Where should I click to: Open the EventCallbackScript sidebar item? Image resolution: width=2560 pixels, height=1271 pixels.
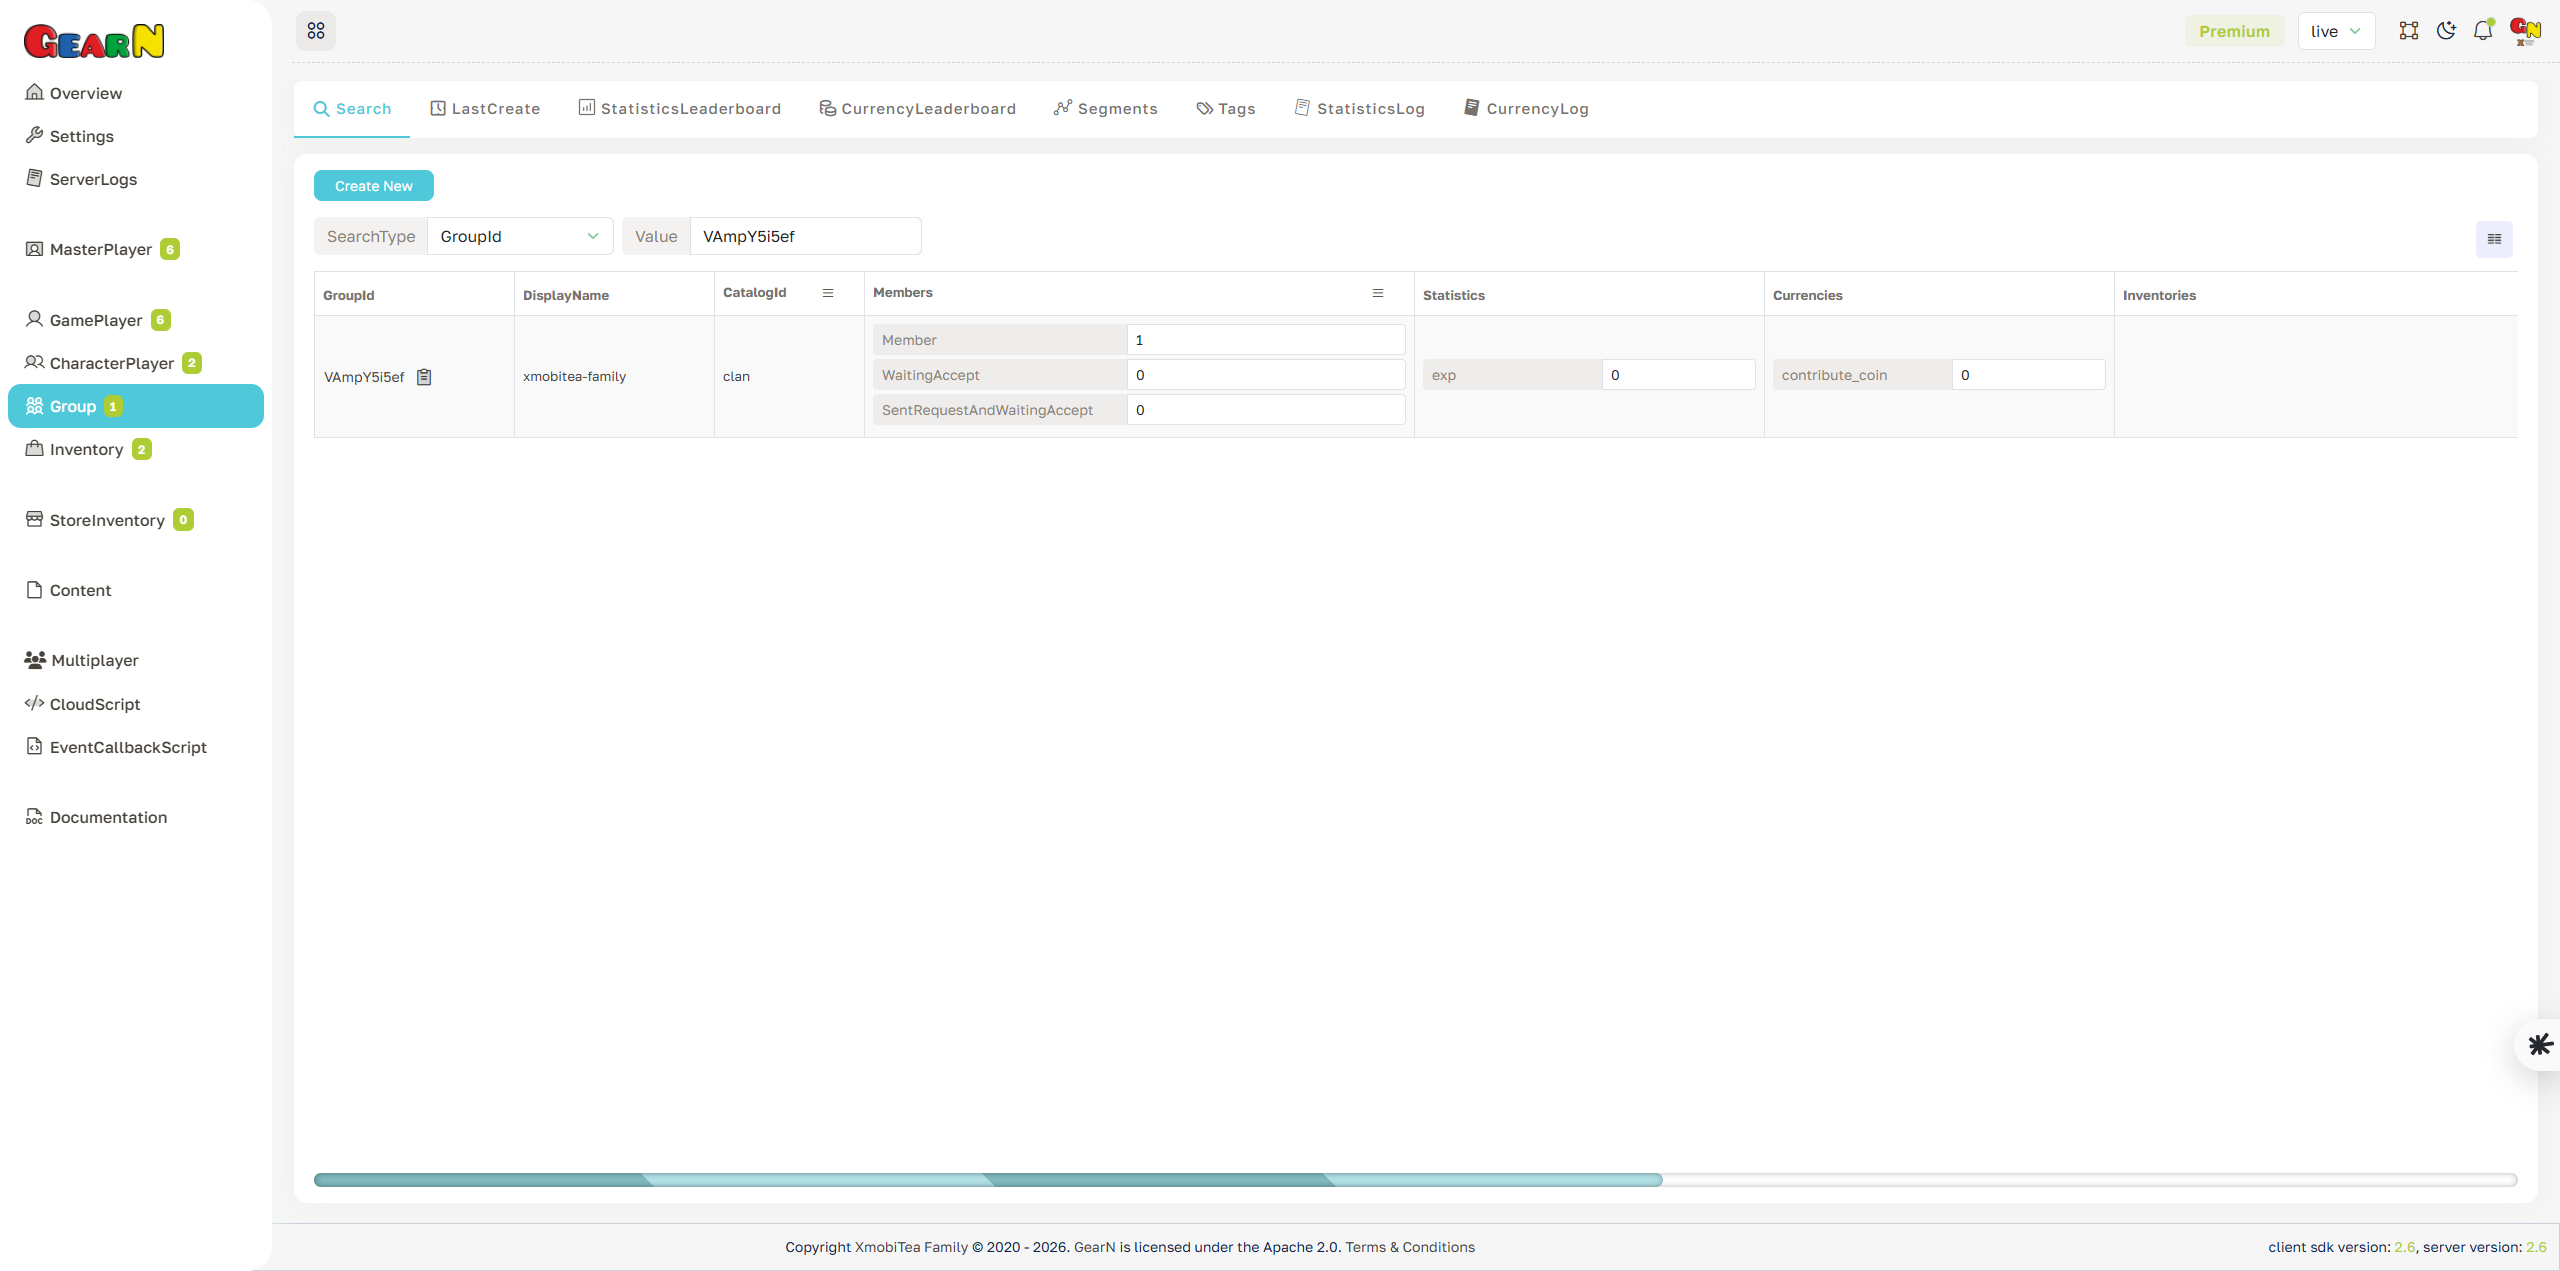[127, 747]
